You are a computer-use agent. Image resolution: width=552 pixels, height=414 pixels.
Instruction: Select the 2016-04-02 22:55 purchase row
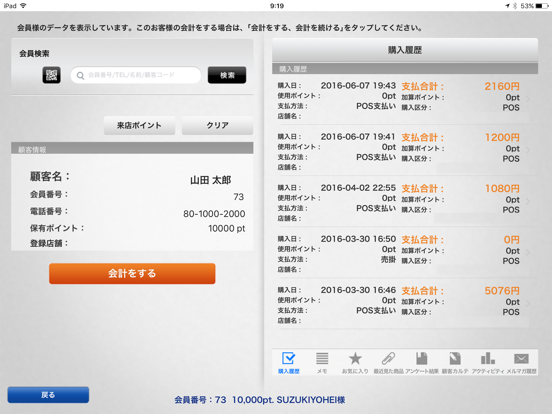pos(403,202)
